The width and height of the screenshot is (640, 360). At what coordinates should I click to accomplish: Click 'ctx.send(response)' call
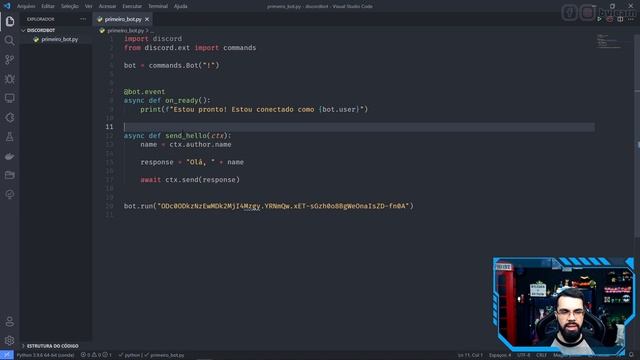[202, 180]
